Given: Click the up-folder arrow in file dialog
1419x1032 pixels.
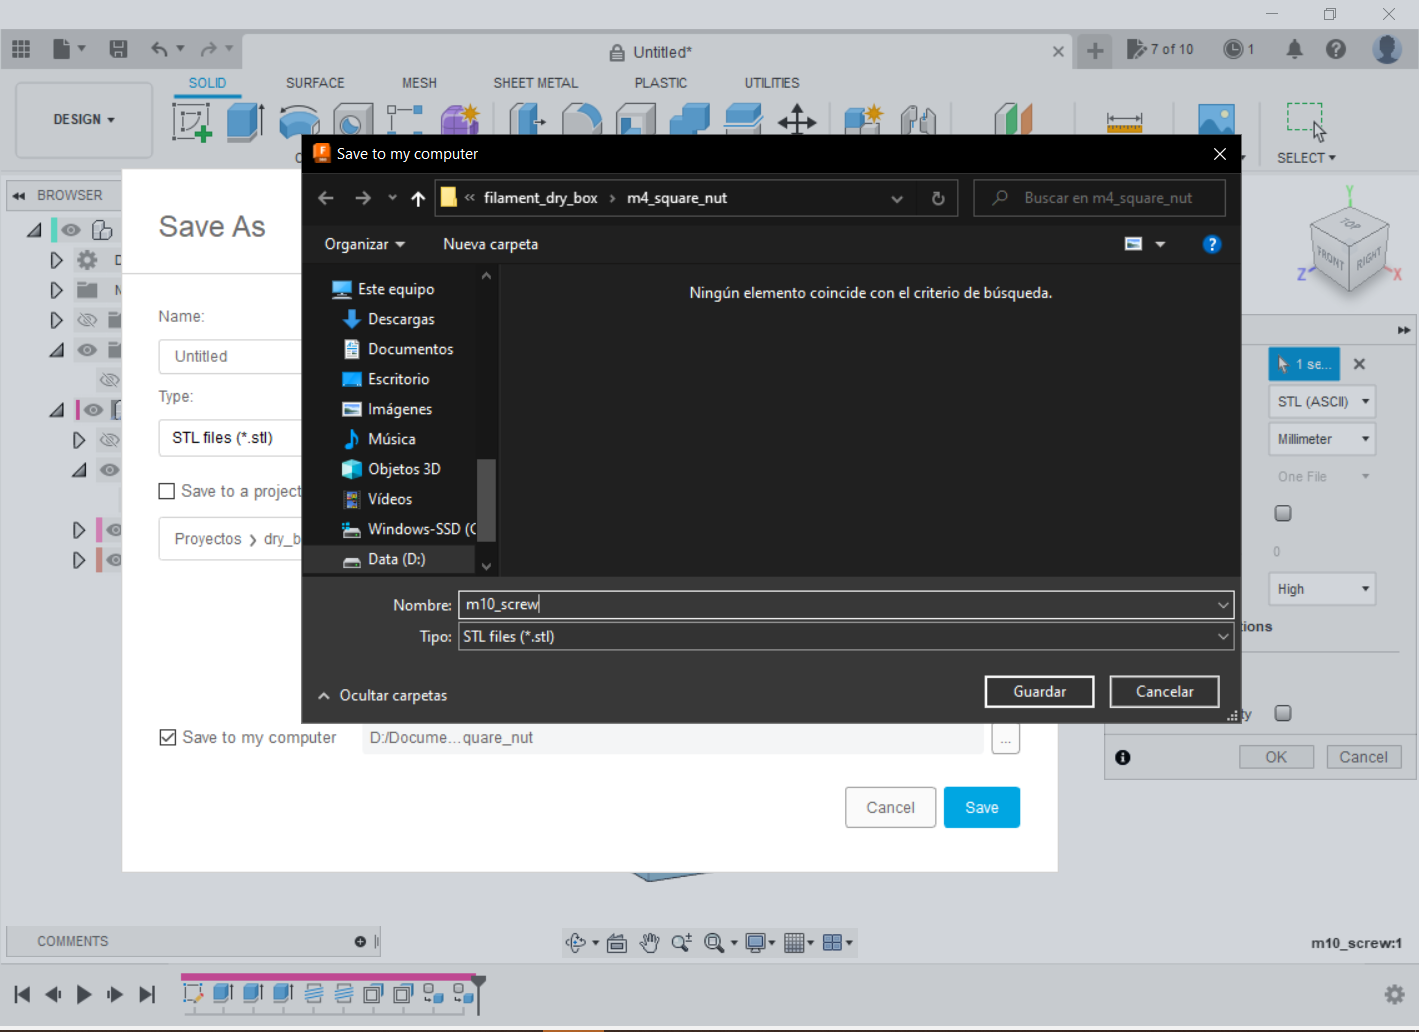Looking at the screenshot, I should 418,198.
